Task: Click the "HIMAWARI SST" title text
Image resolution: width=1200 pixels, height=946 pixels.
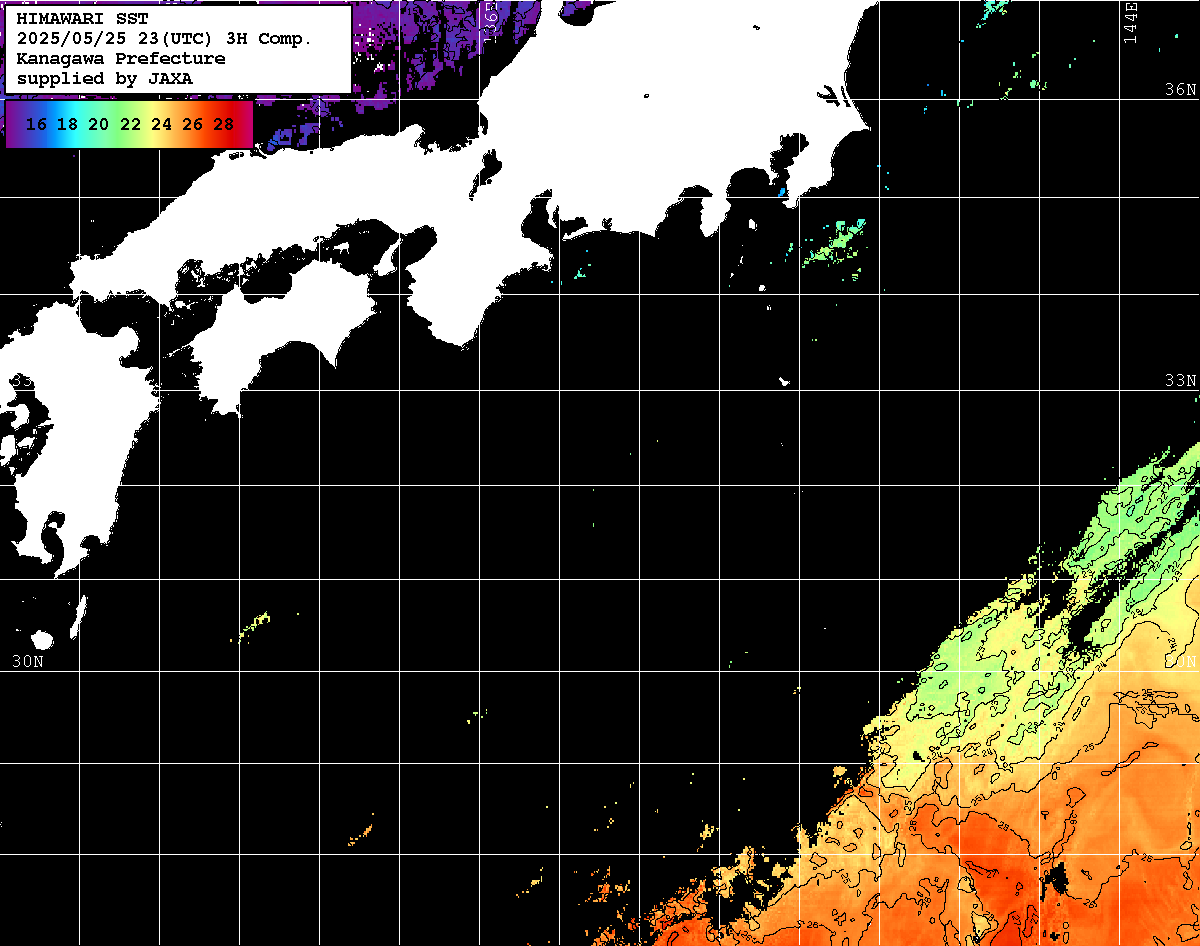Action: coord(82,18)
